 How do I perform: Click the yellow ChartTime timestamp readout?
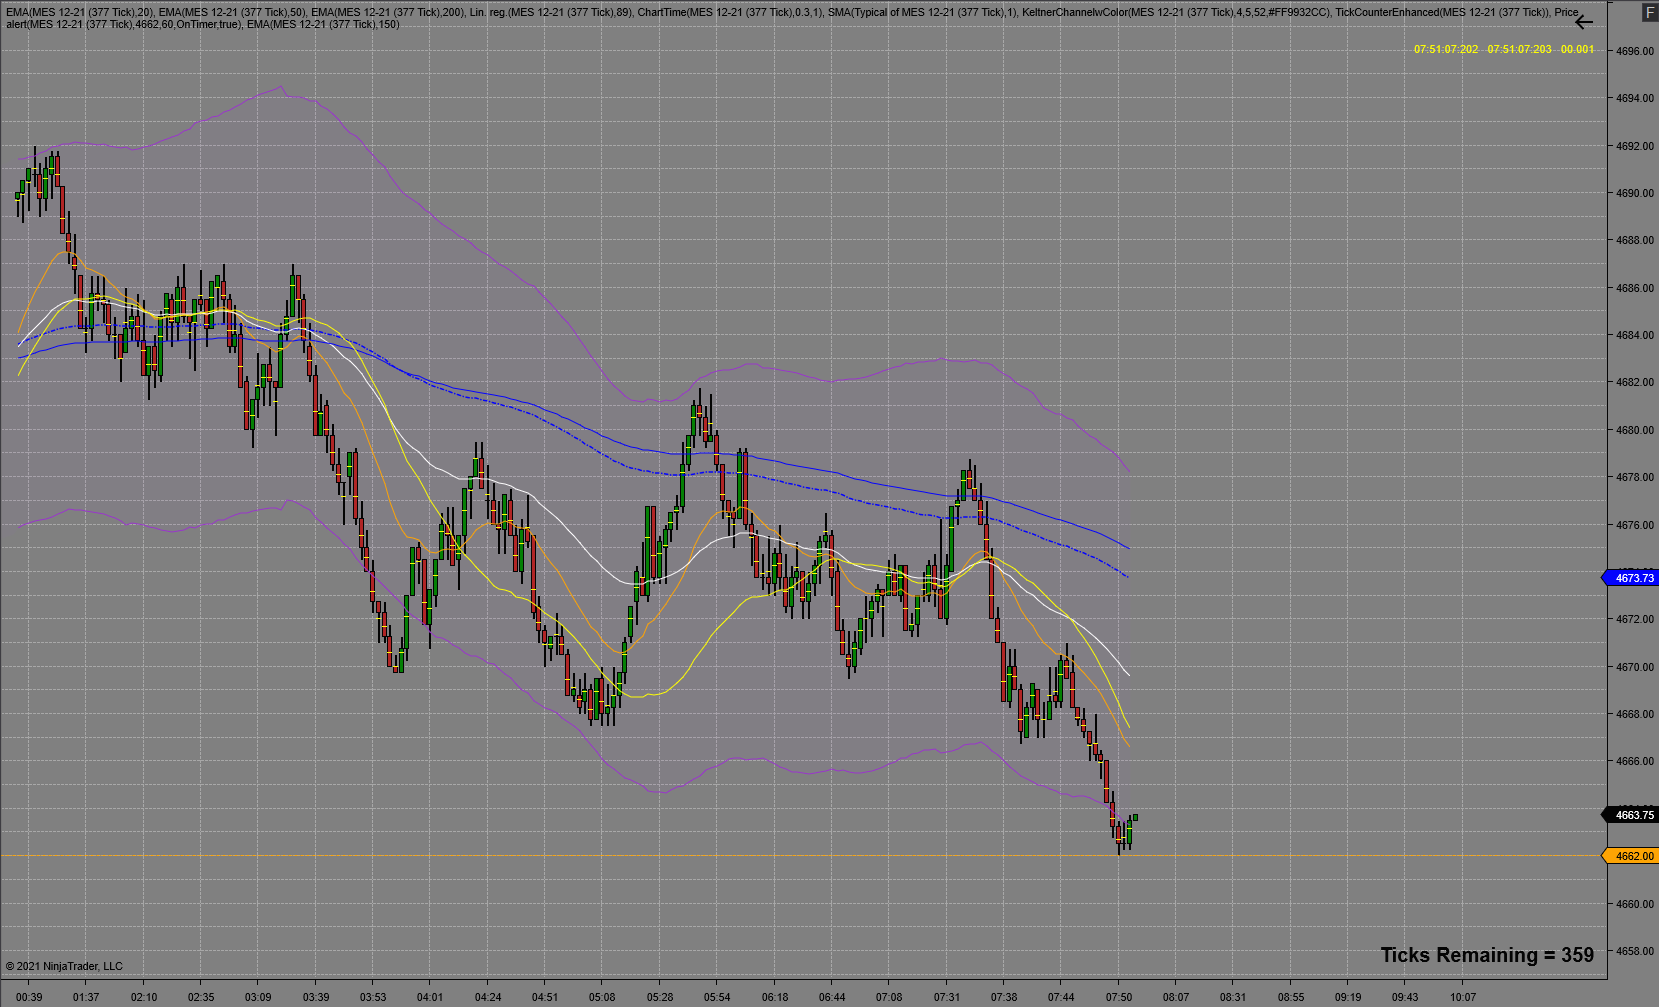tap(1504, 49)
